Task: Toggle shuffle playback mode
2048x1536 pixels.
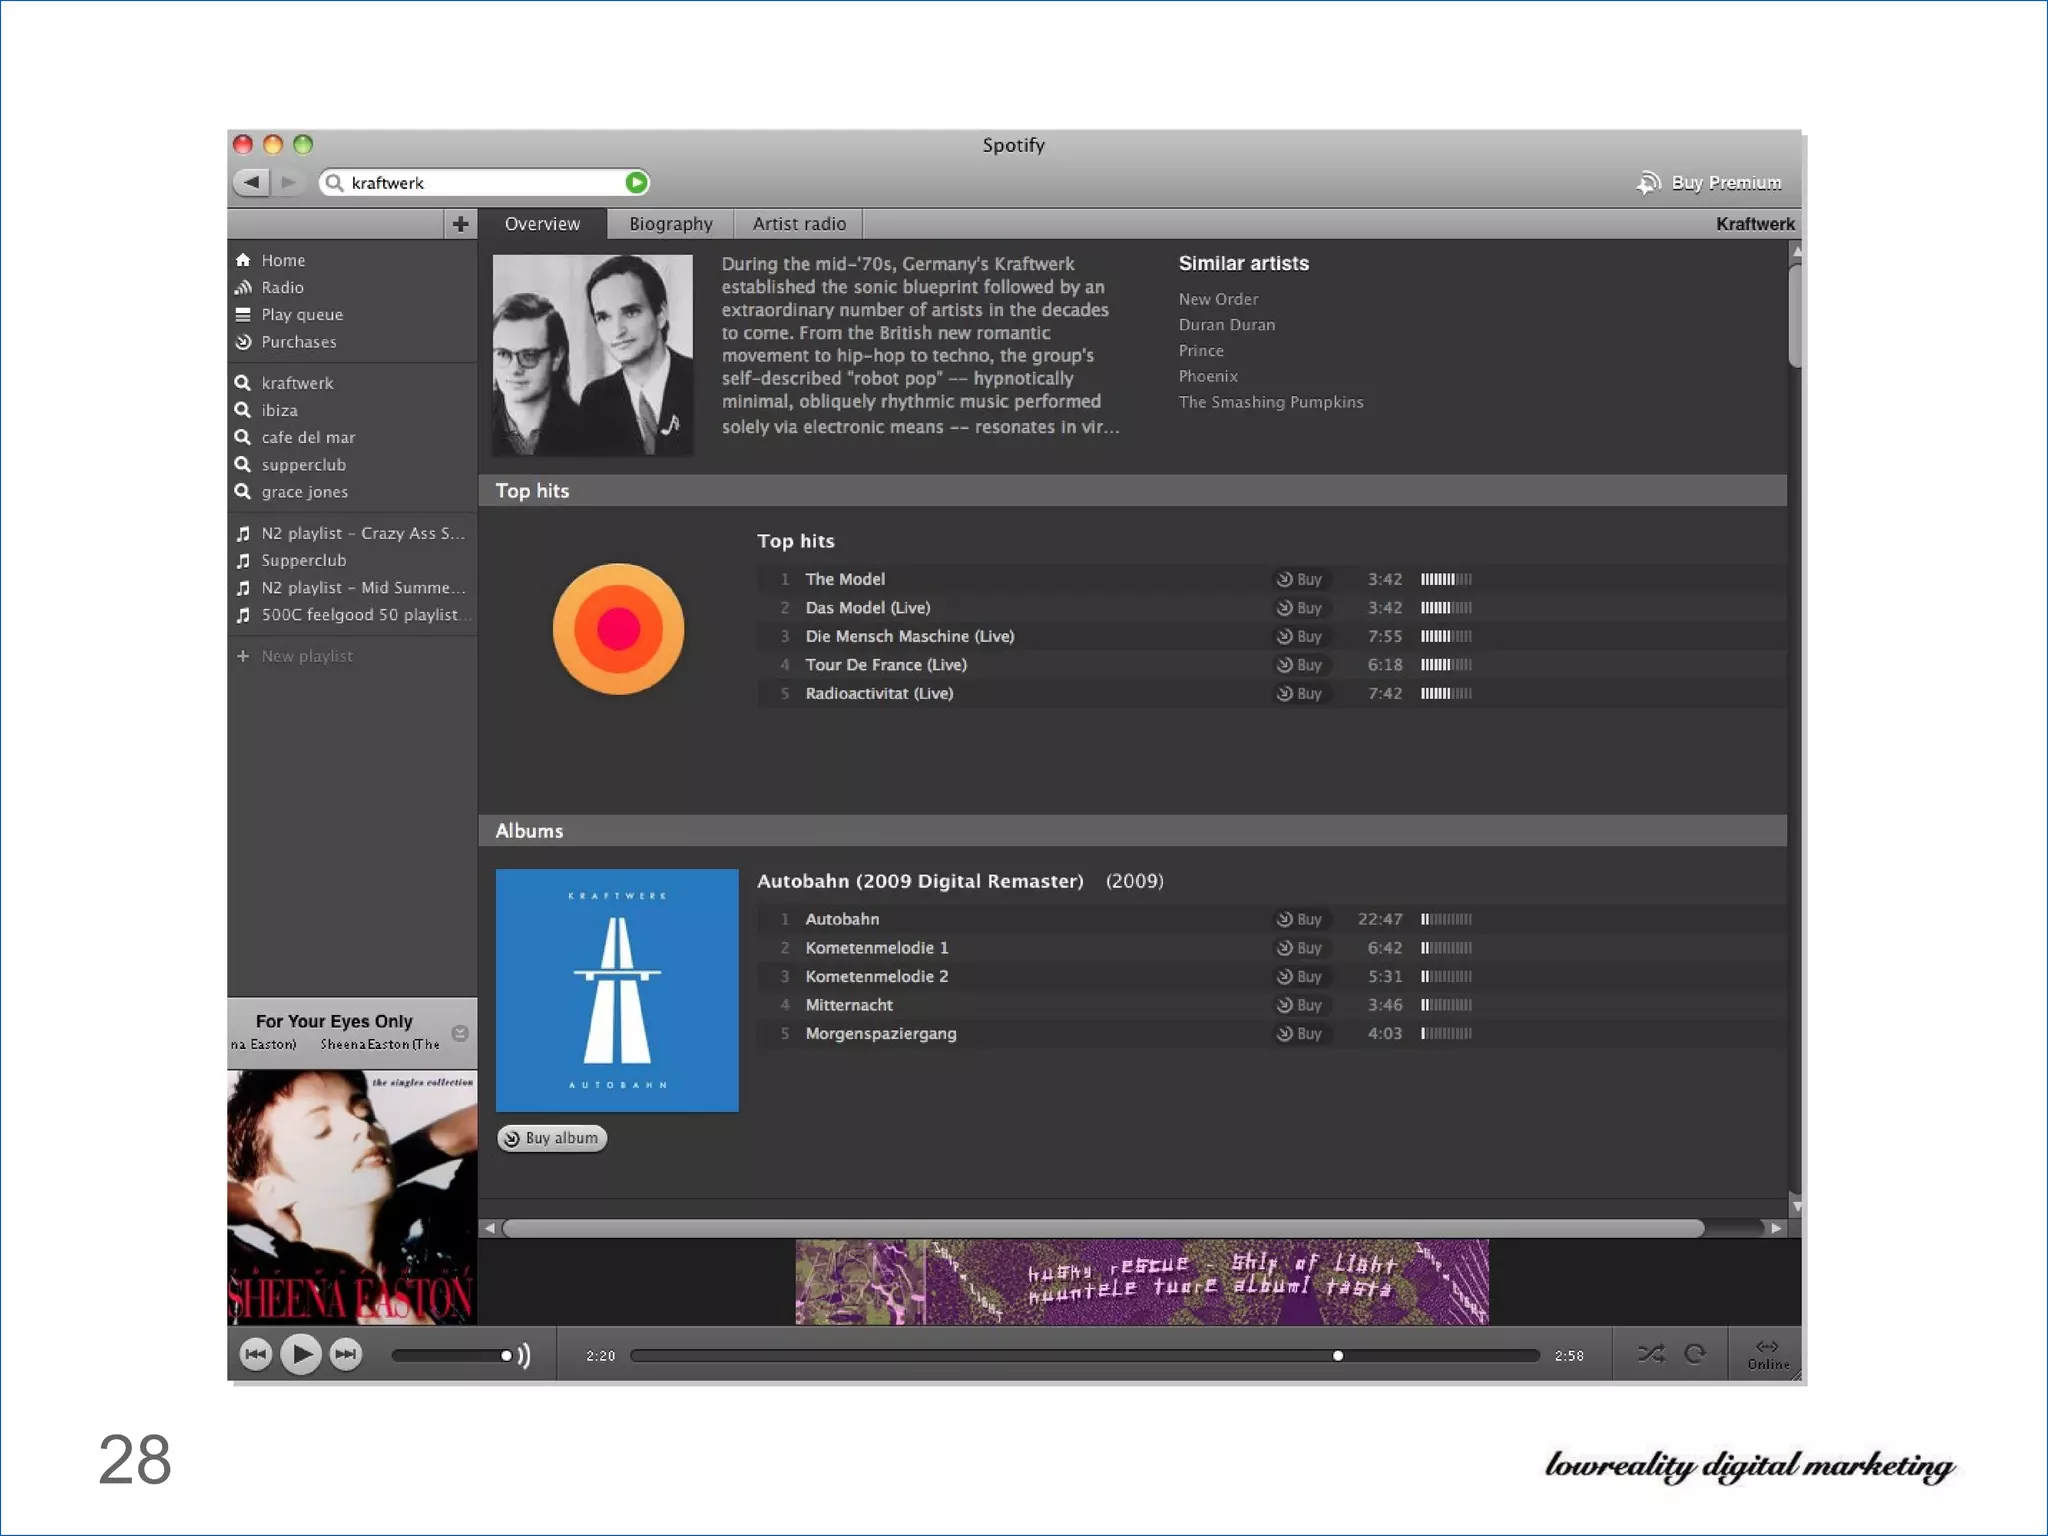Action: pyautogui.click(x=1651, y=1354)
